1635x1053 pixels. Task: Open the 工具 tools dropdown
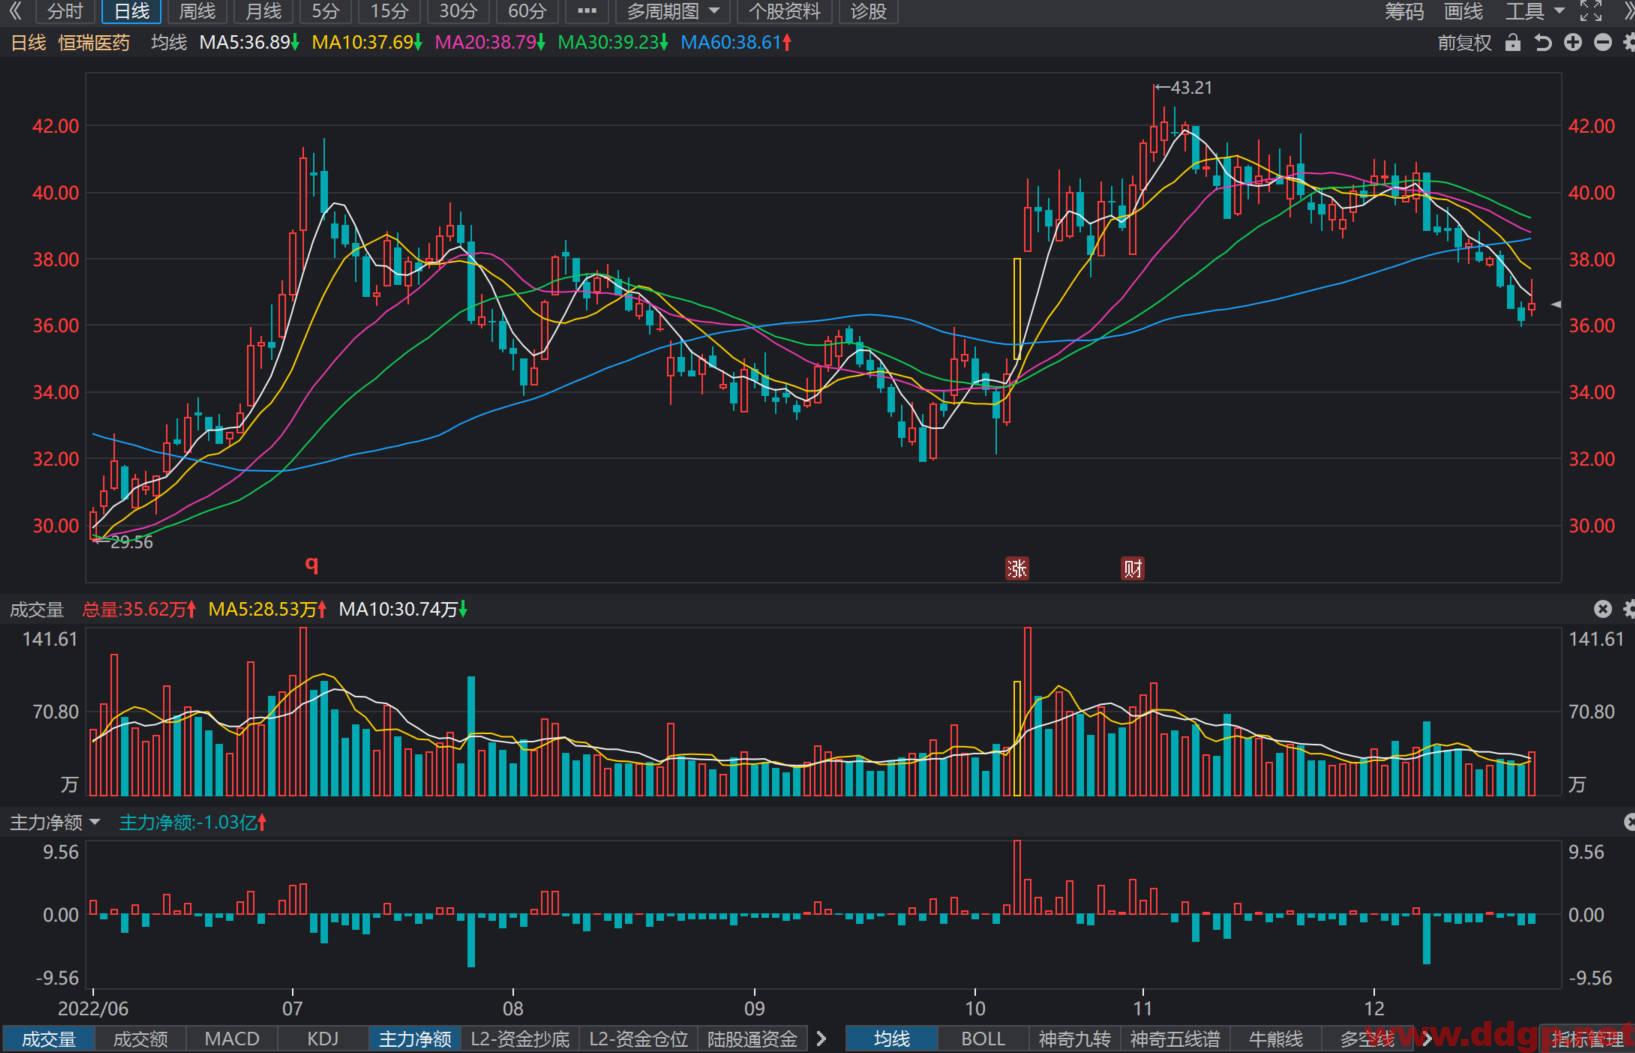point(1535,11)
